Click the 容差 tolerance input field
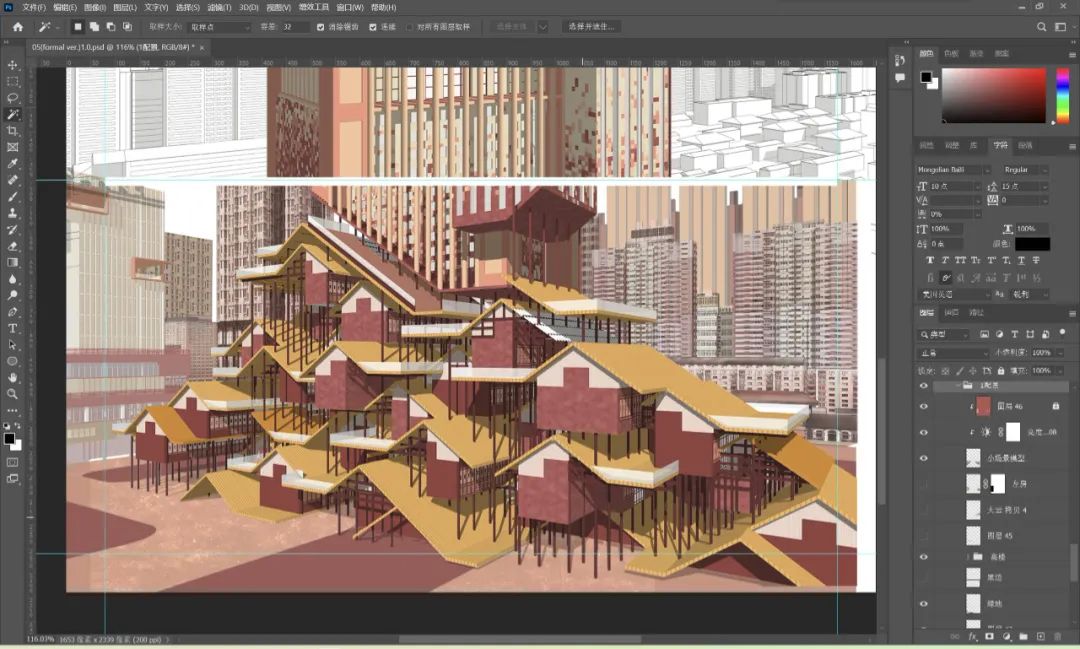Screen dimensions: 1080x649 pyautogui.click(x=294, y=27)
